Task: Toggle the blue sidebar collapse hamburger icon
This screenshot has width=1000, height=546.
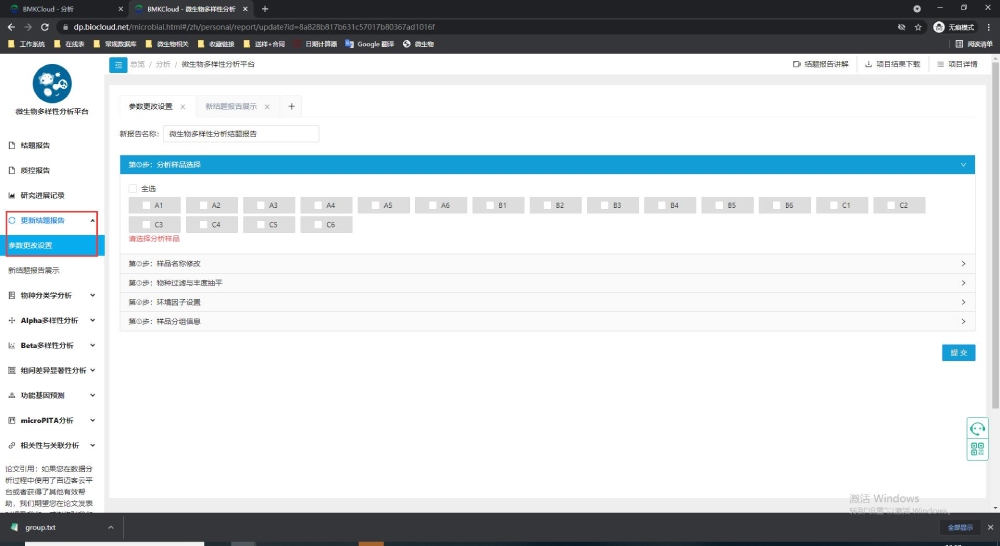Action: pyautogui.click(x=117, y=64)
